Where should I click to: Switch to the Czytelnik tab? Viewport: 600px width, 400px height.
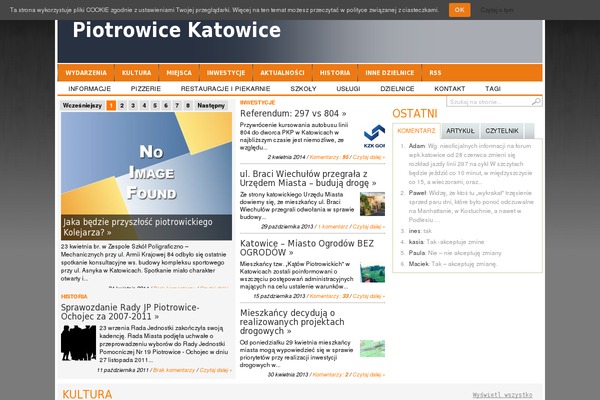(x=502, y=131)
